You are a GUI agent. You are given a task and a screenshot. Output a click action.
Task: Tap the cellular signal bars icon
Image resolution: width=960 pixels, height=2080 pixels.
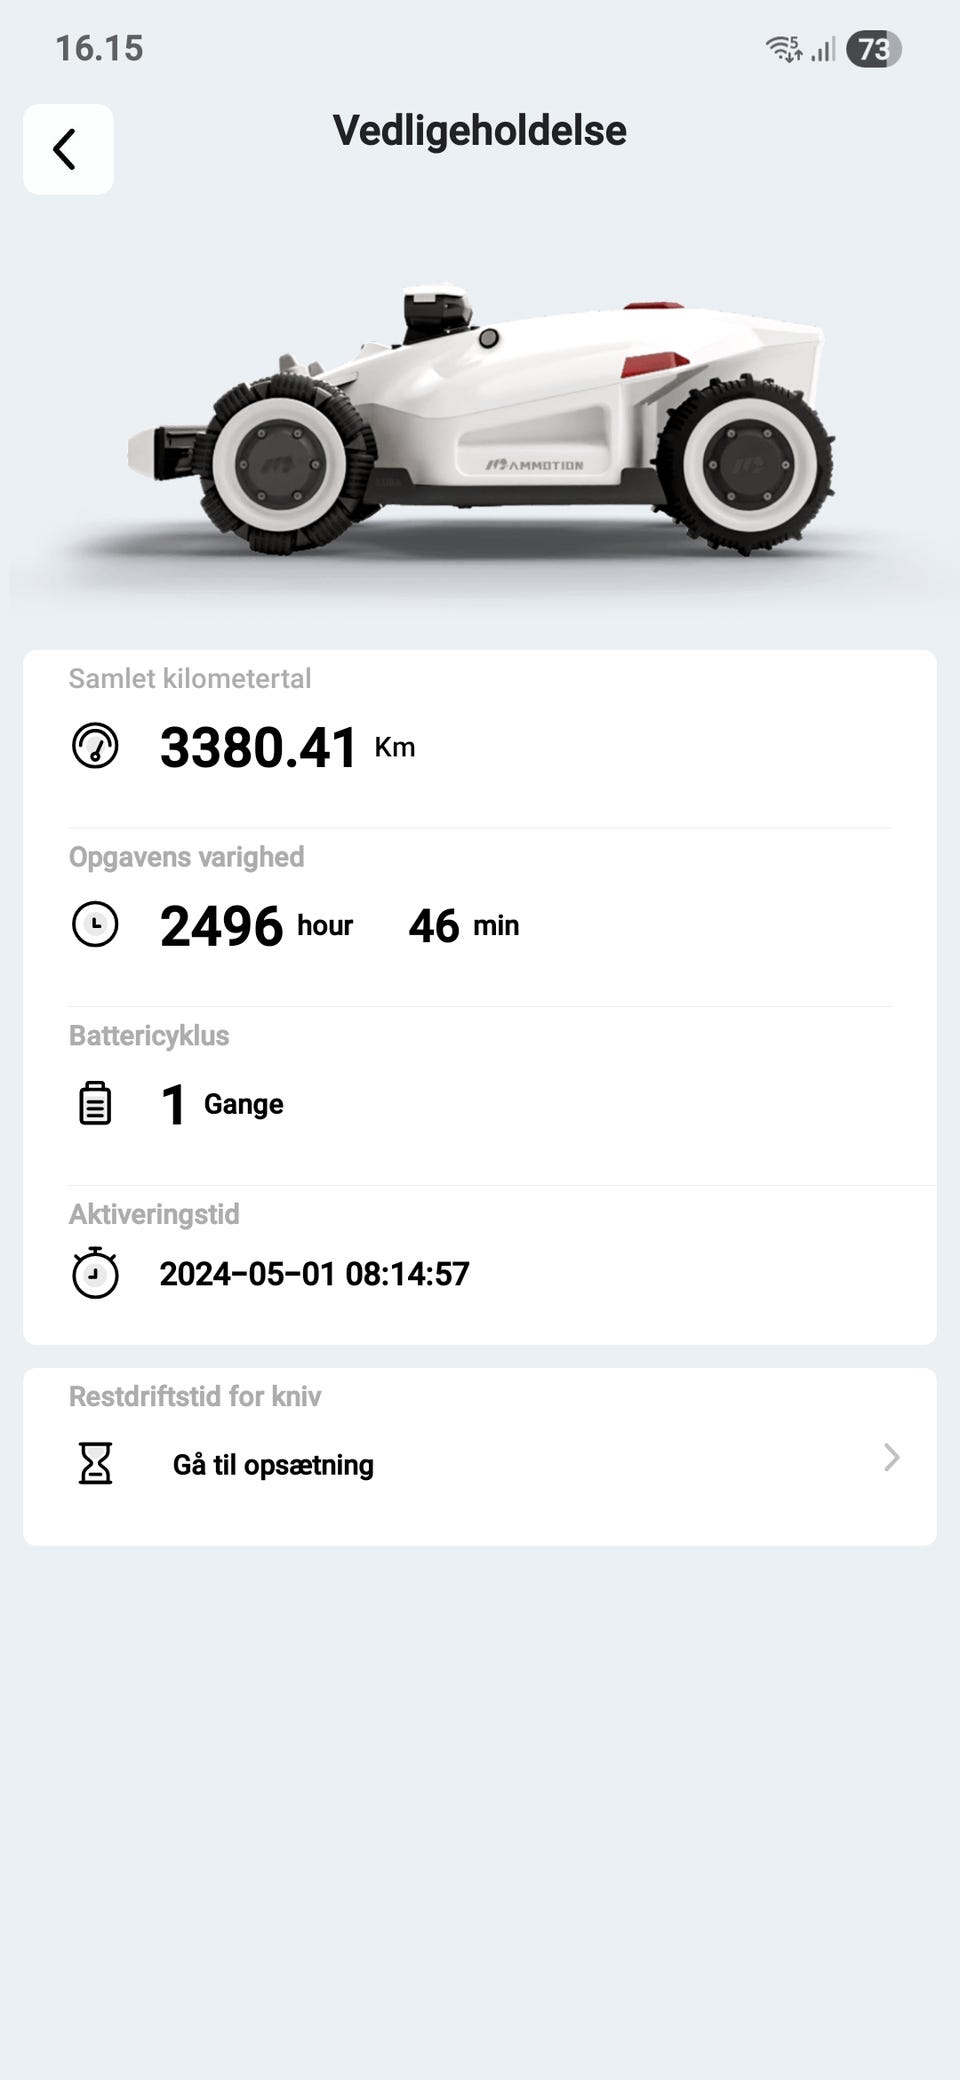pyautogui.click(x=823, y=49)
